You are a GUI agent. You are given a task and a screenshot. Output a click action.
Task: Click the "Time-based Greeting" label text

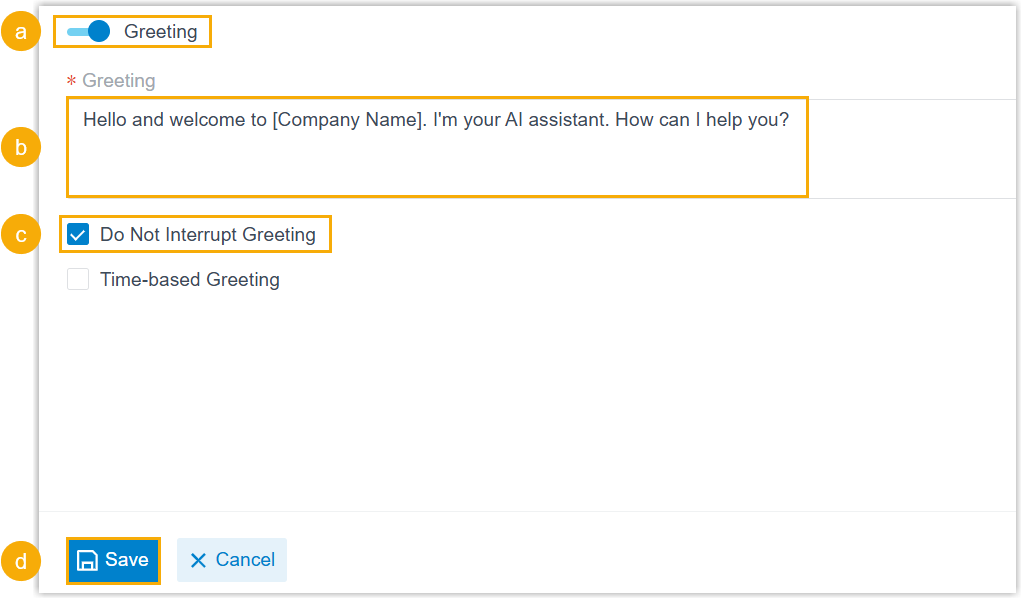coord(189,280)
